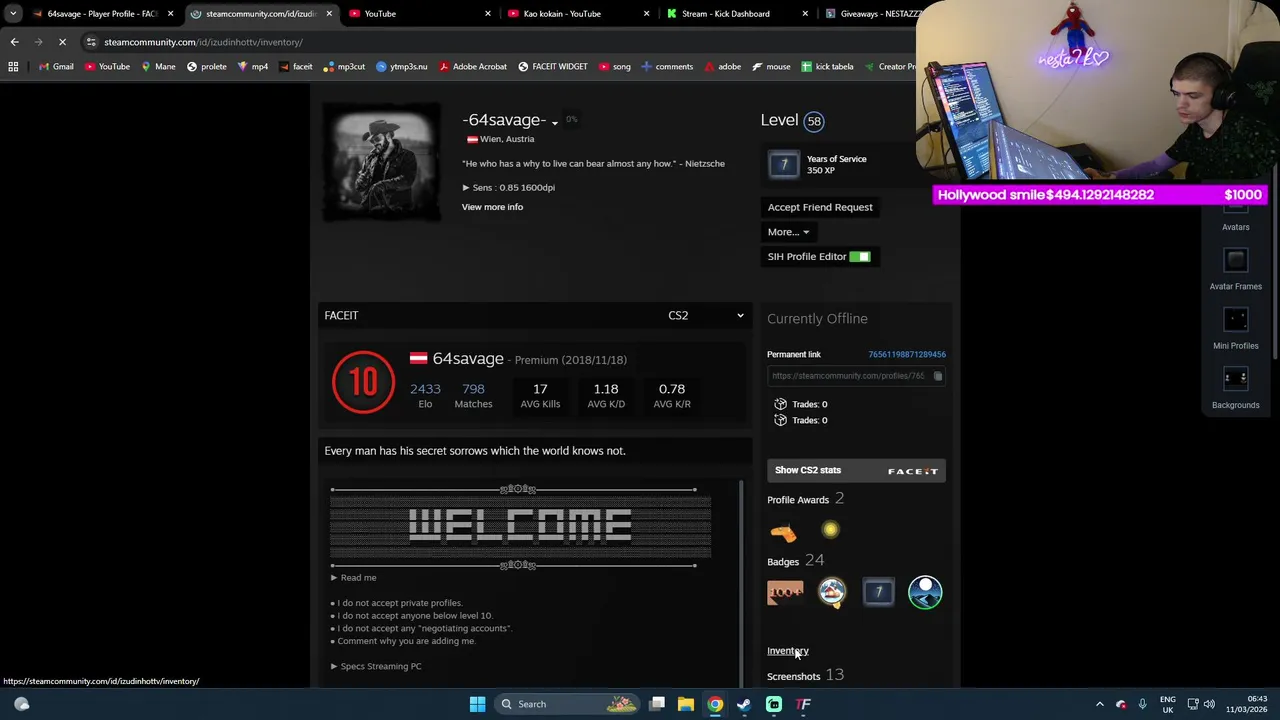Open the FACEIT WIDGET bookmark
The height and width of the screenshot is (720, 1280).
point(552,67)
